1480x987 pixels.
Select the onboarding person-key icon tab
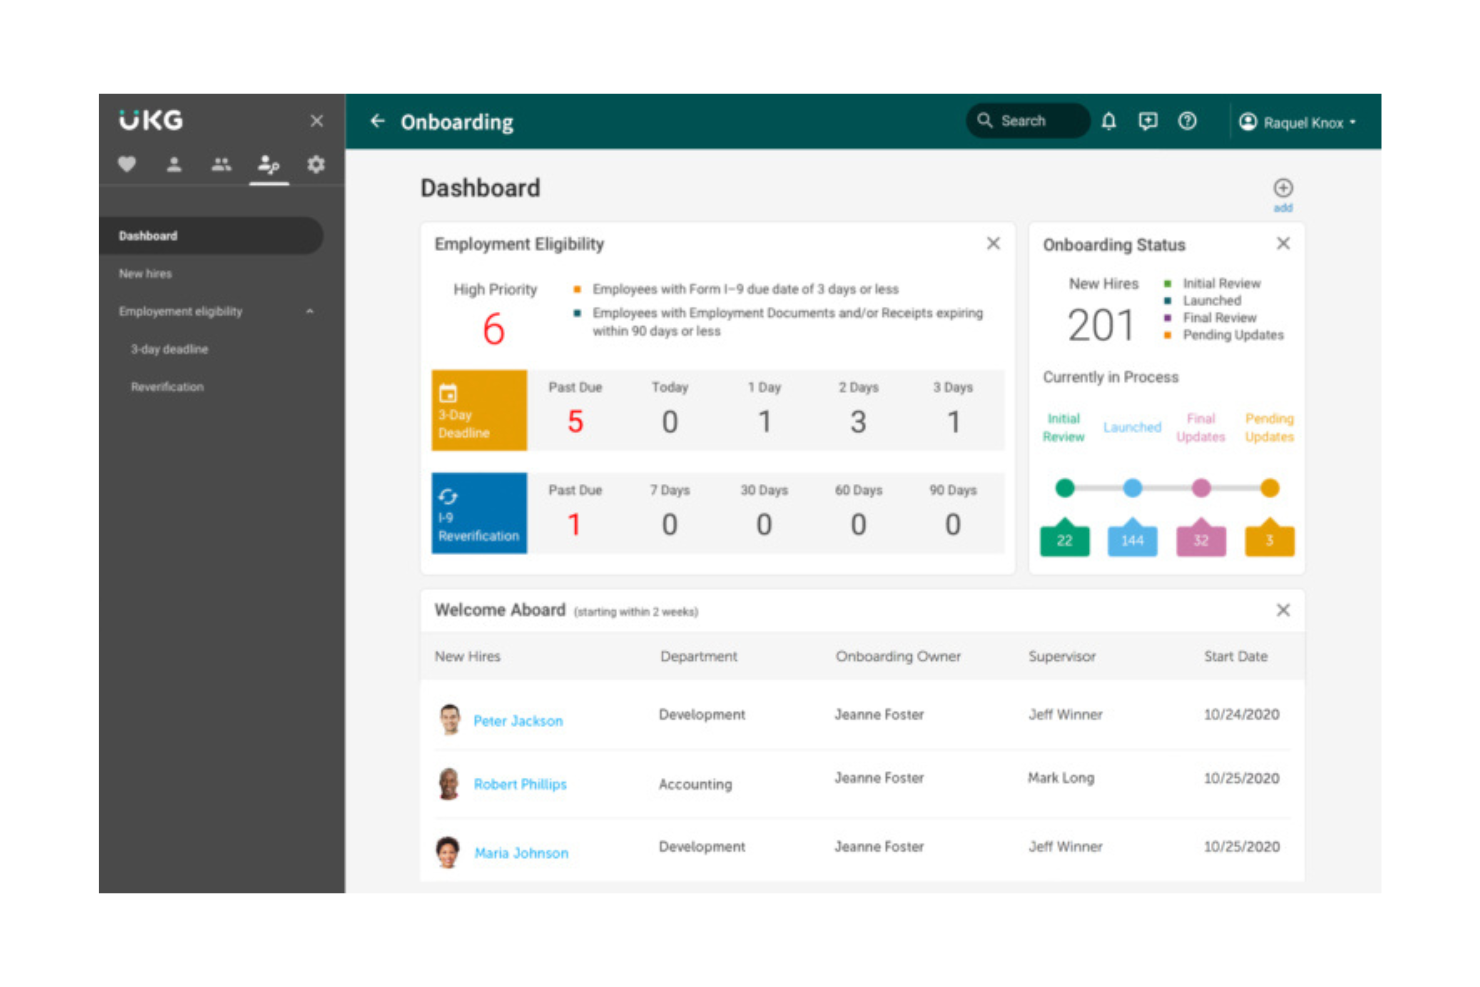tap(268, 164)
